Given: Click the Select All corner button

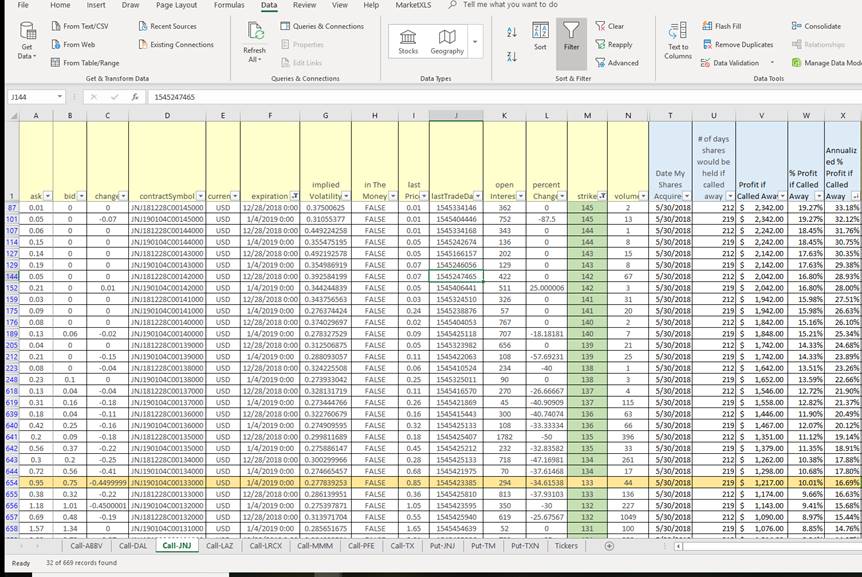Looking at the screenshot, I should click(12, 115).
